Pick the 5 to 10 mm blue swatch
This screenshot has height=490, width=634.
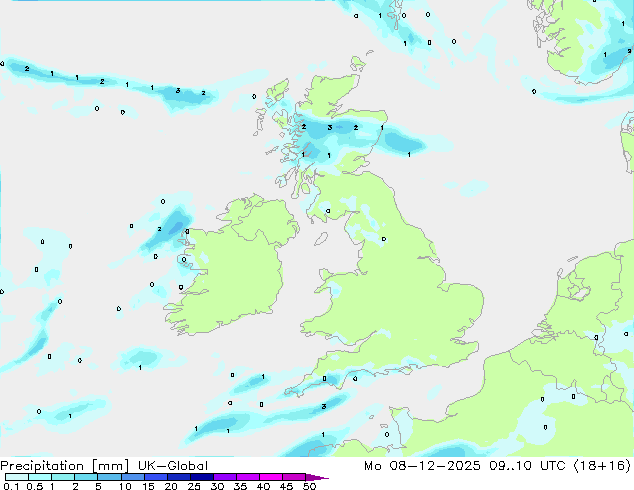[109, 477]
